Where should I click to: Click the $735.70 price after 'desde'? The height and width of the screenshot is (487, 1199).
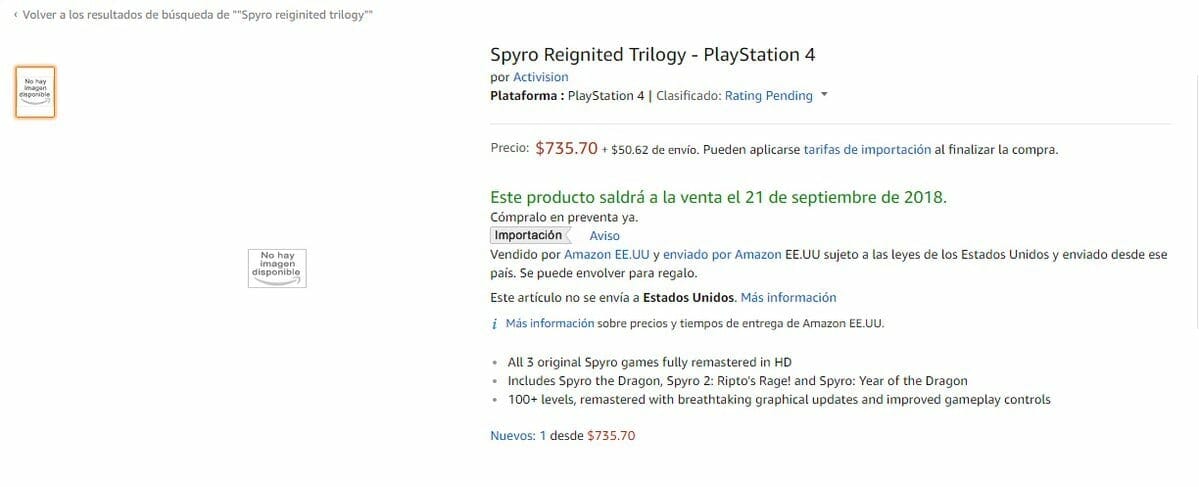[x=610, y=435]
